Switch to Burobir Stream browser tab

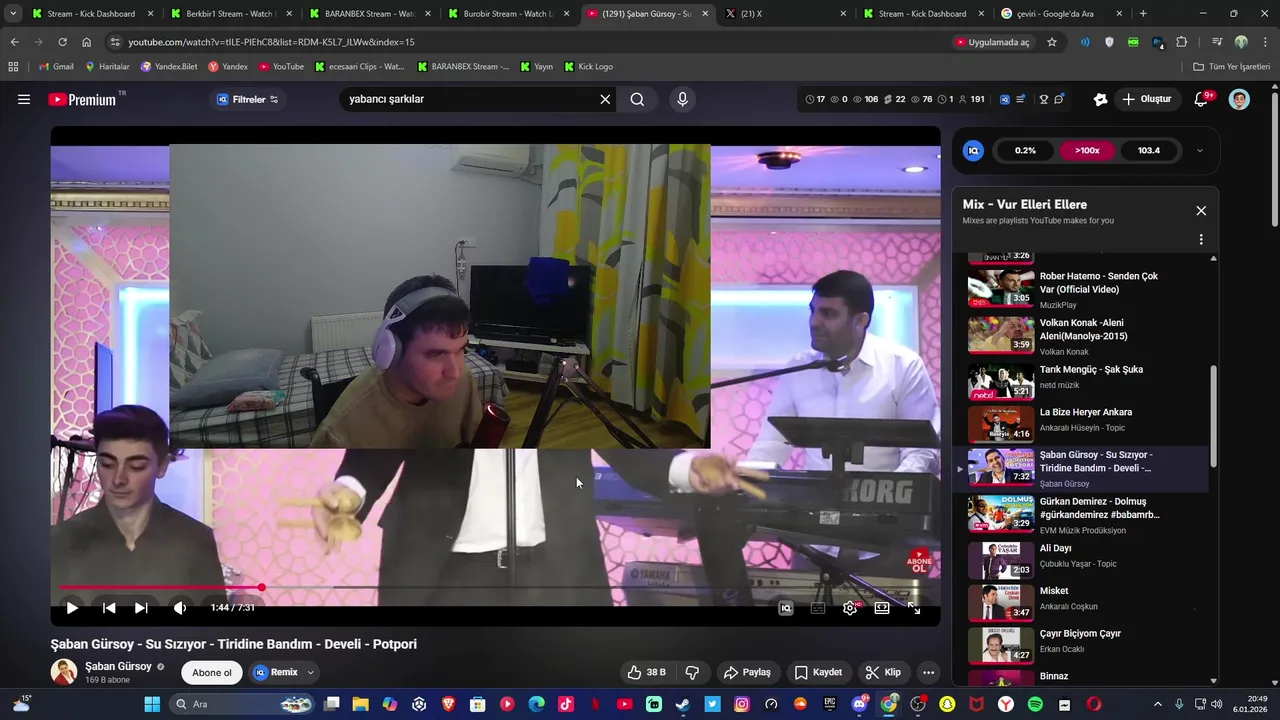pyautogui.click(x=506, y=14)
